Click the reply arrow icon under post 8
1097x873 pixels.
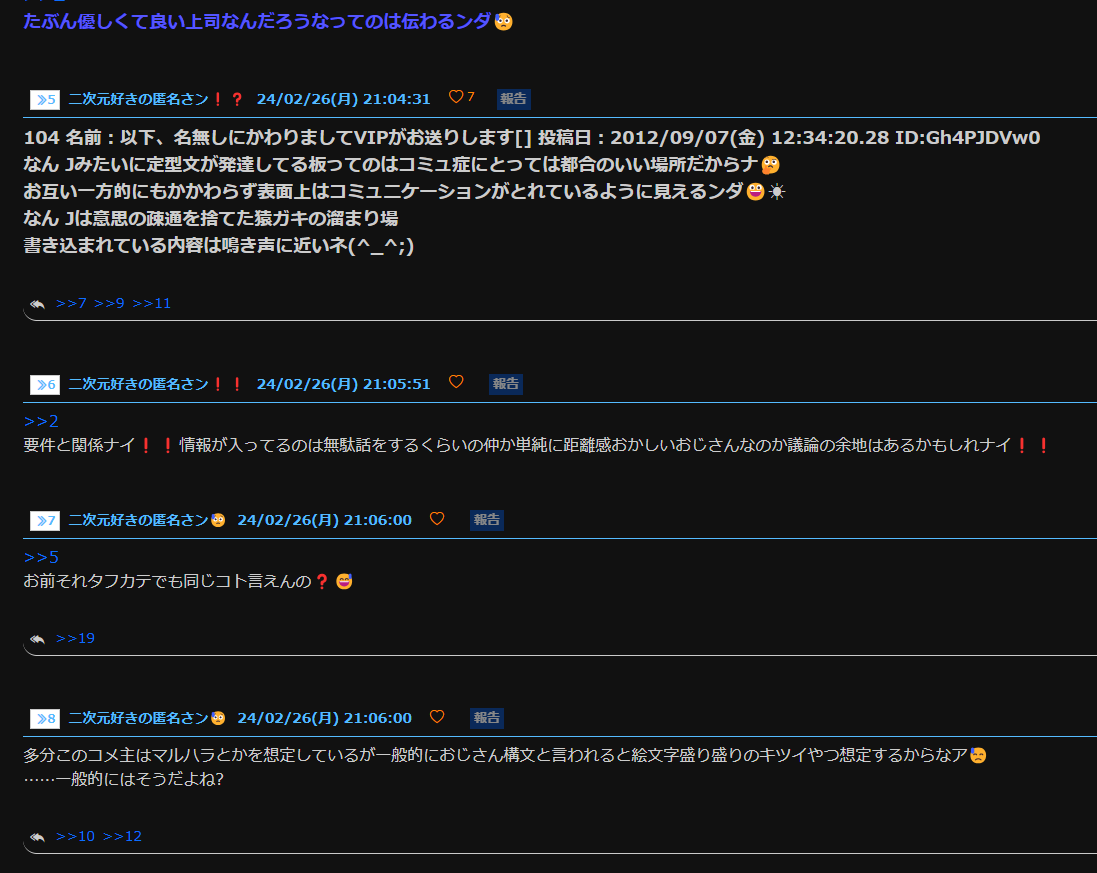[38, 837]
